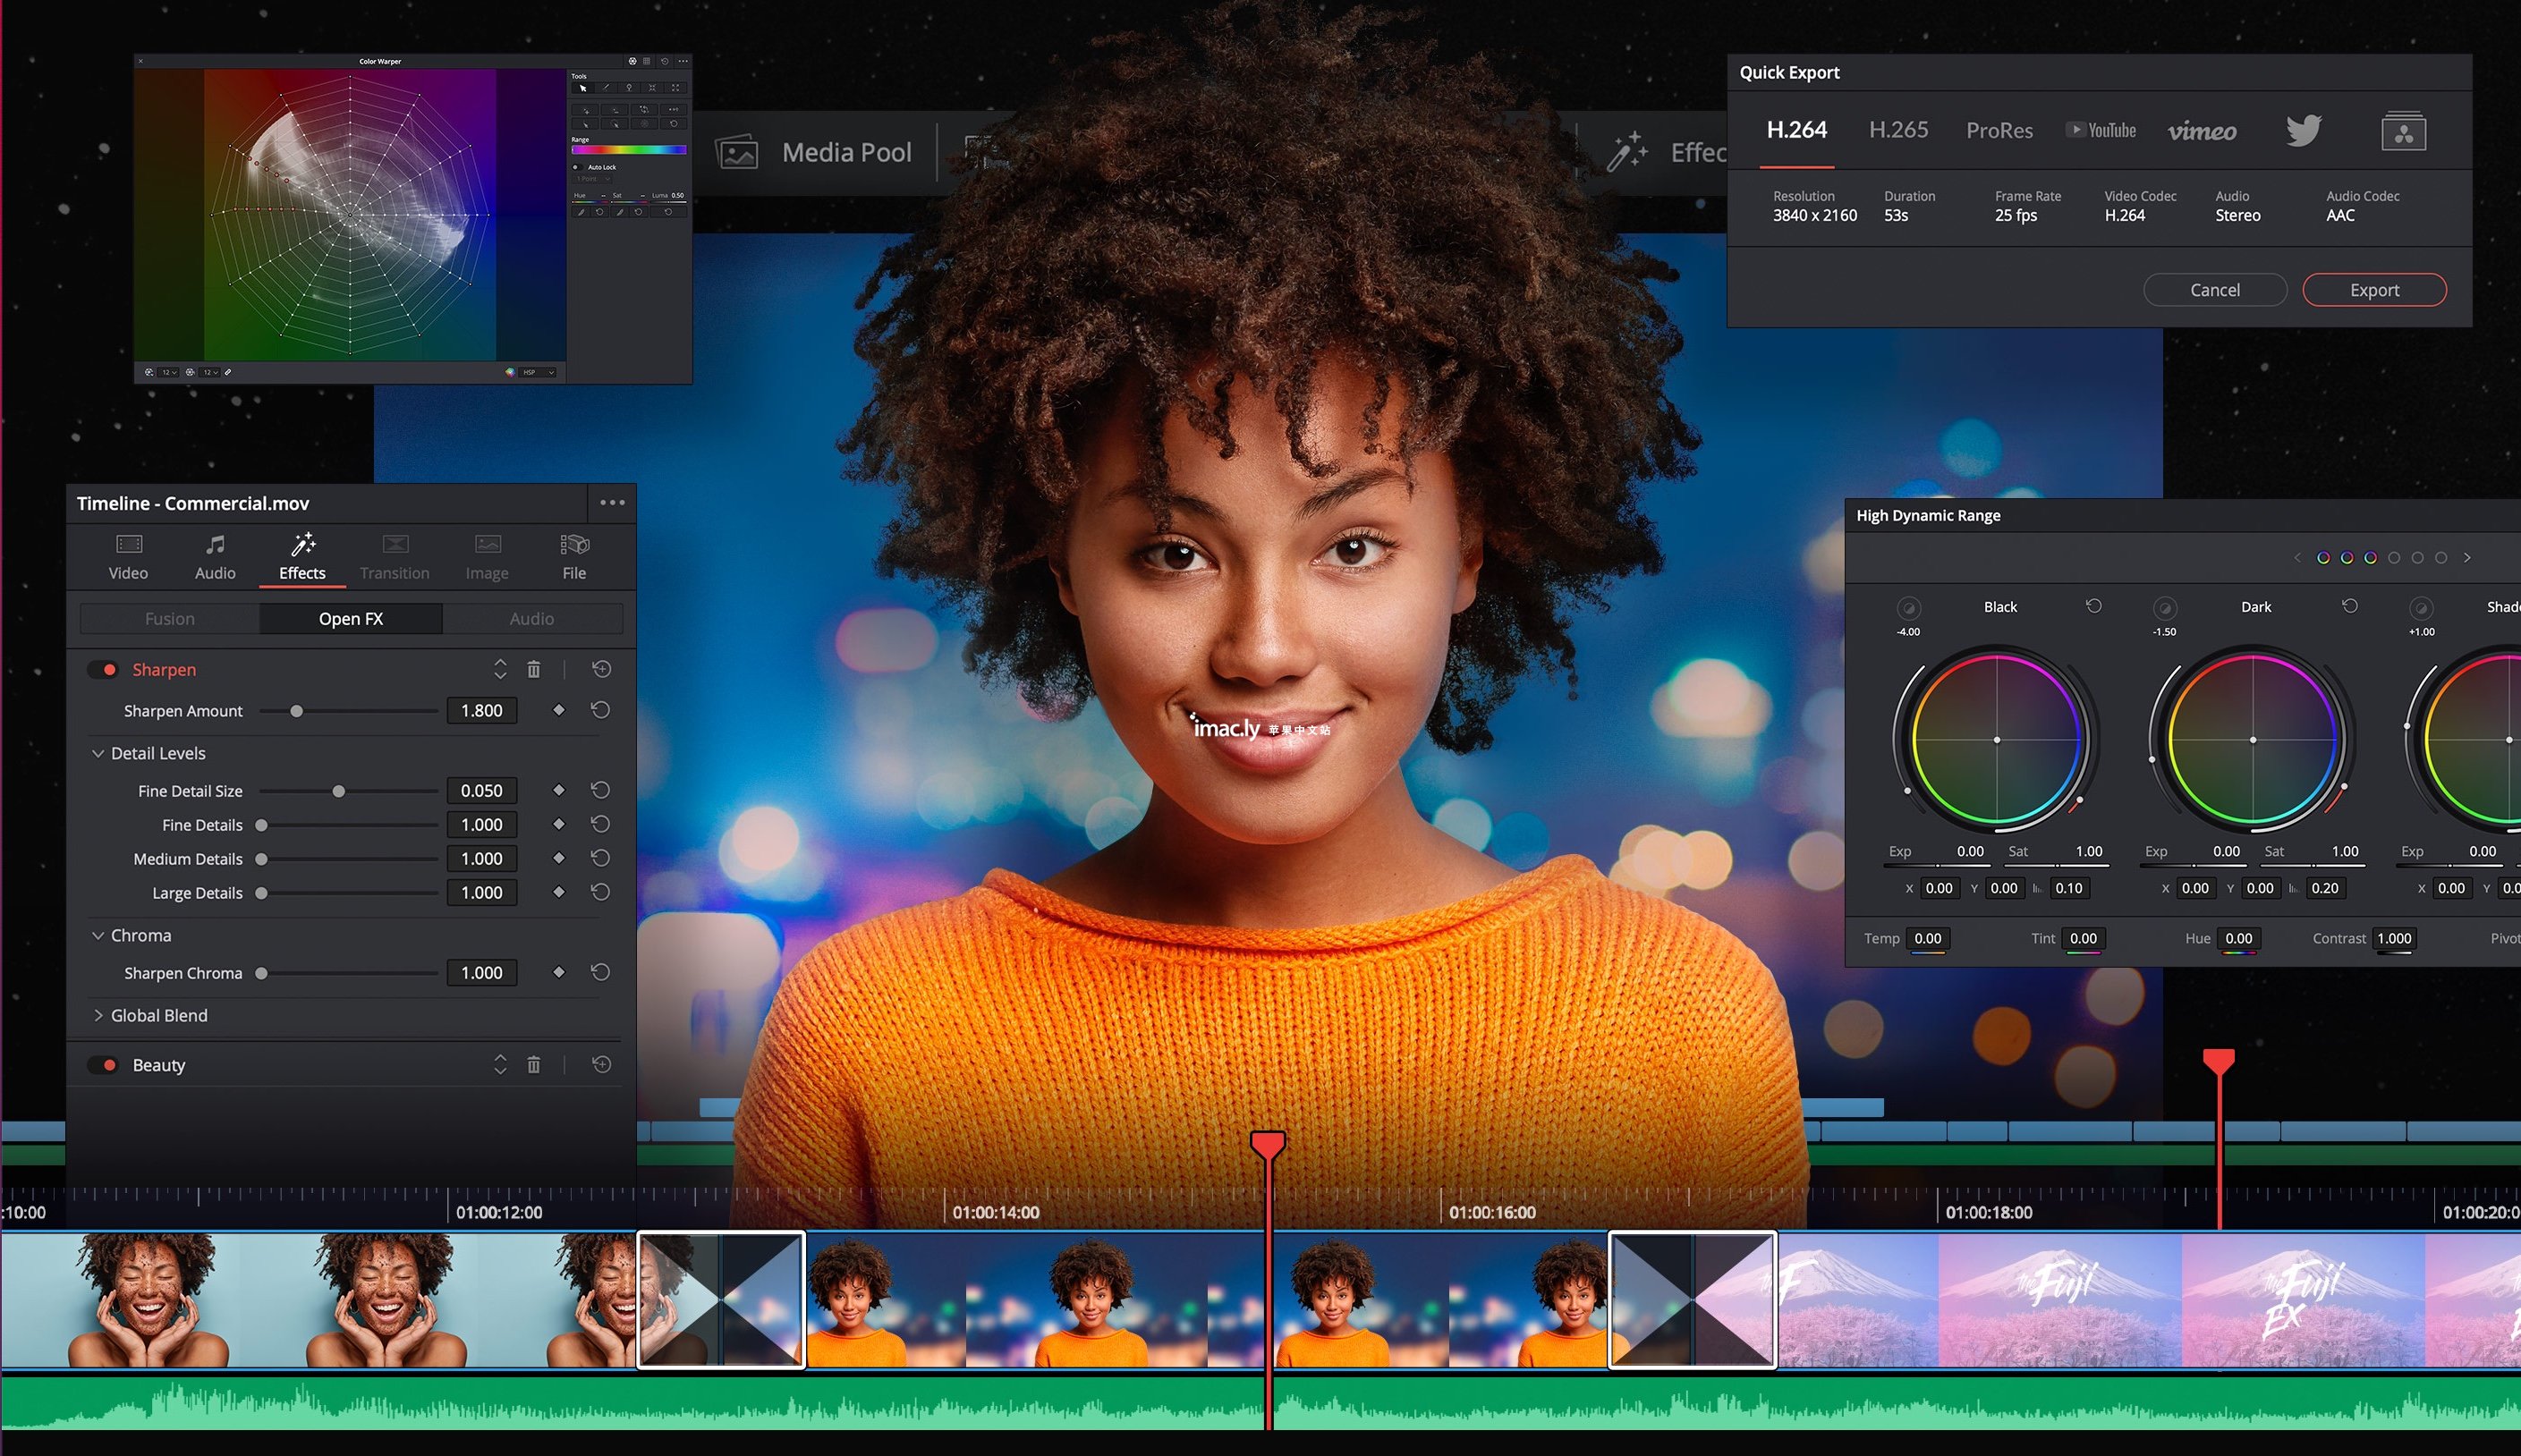This screenshot has height=1456, width=2521.
Task: Delete the Beauty effect with trash icon
Action: tap(534, 1065)
